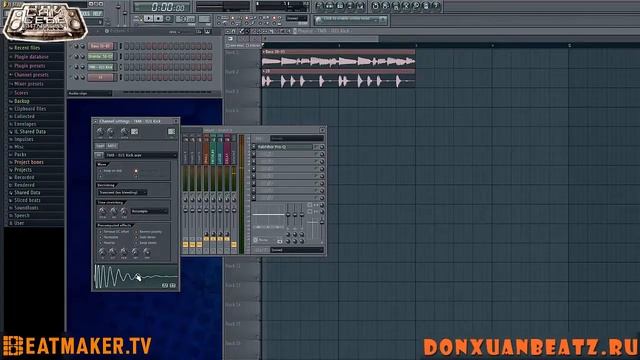Image resolution: width=640 pixels, height=360 pixels.
Task: Select the Bass 28-85 audio clip in playlist
Action: (338, 58)
